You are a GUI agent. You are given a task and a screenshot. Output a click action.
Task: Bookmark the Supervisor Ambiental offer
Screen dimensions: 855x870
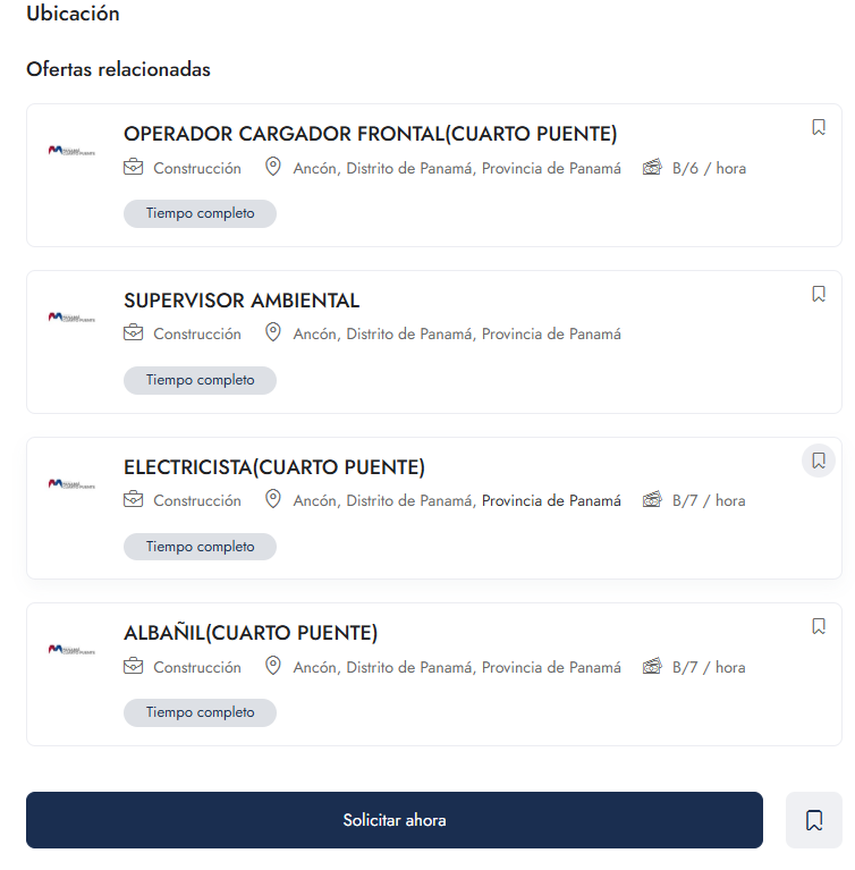coord(818,294)
